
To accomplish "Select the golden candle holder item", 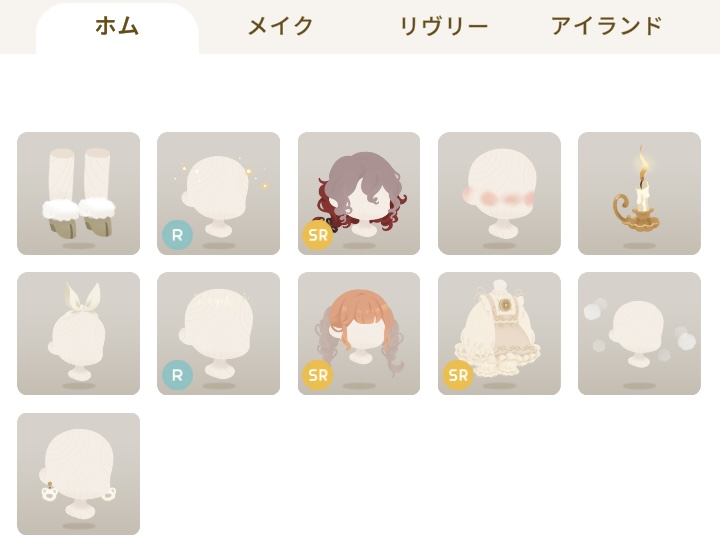I will (x=639, y=193).
